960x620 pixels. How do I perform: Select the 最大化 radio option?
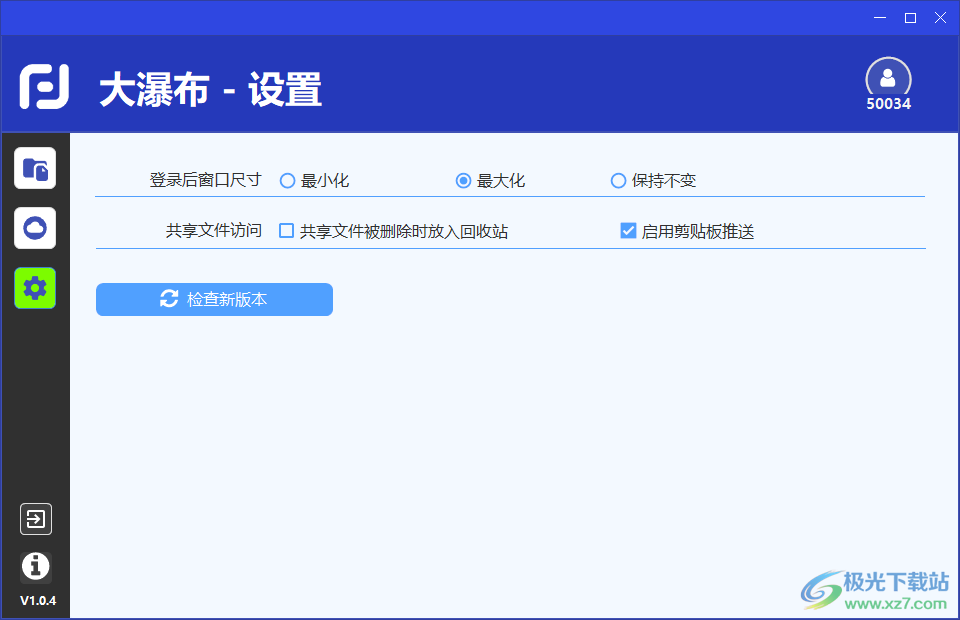tap(463, 181)
